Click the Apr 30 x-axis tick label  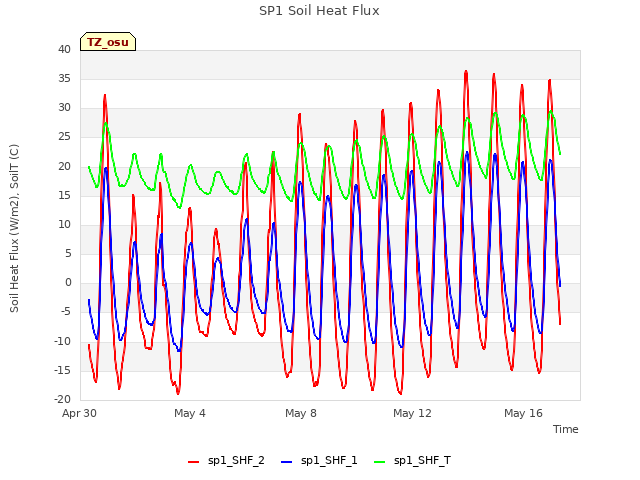[79, 413]
